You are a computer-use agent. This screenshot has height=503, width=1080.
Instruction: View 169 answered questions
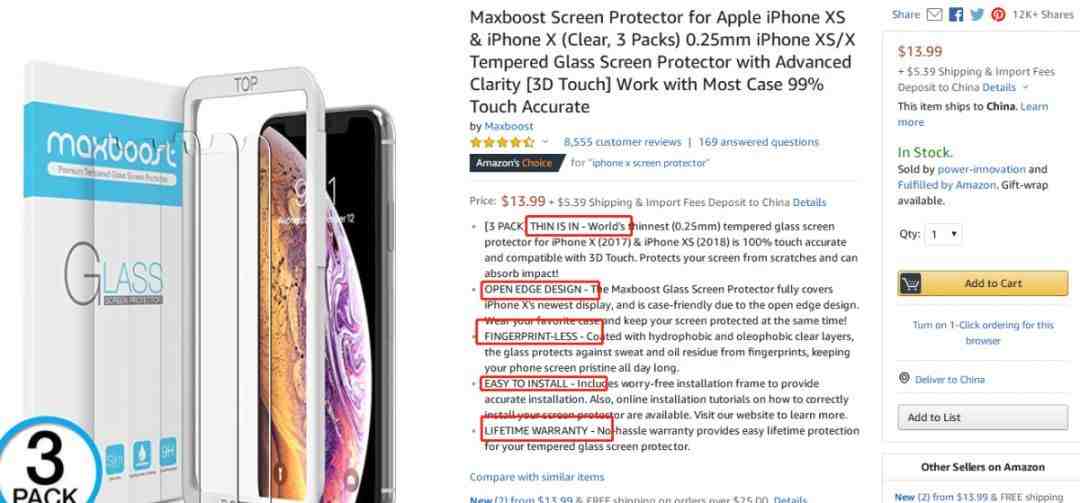(758, 143)
